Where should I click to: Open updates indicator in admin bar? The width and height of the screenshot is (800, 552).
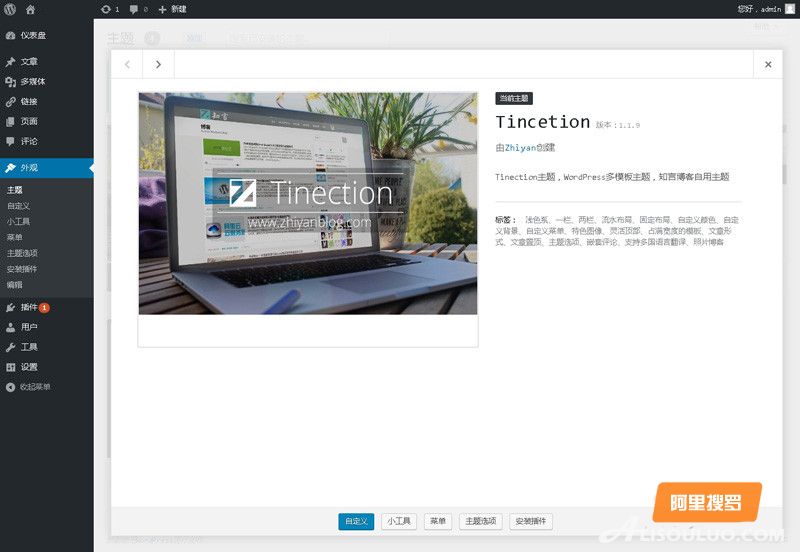click(110, 9)
